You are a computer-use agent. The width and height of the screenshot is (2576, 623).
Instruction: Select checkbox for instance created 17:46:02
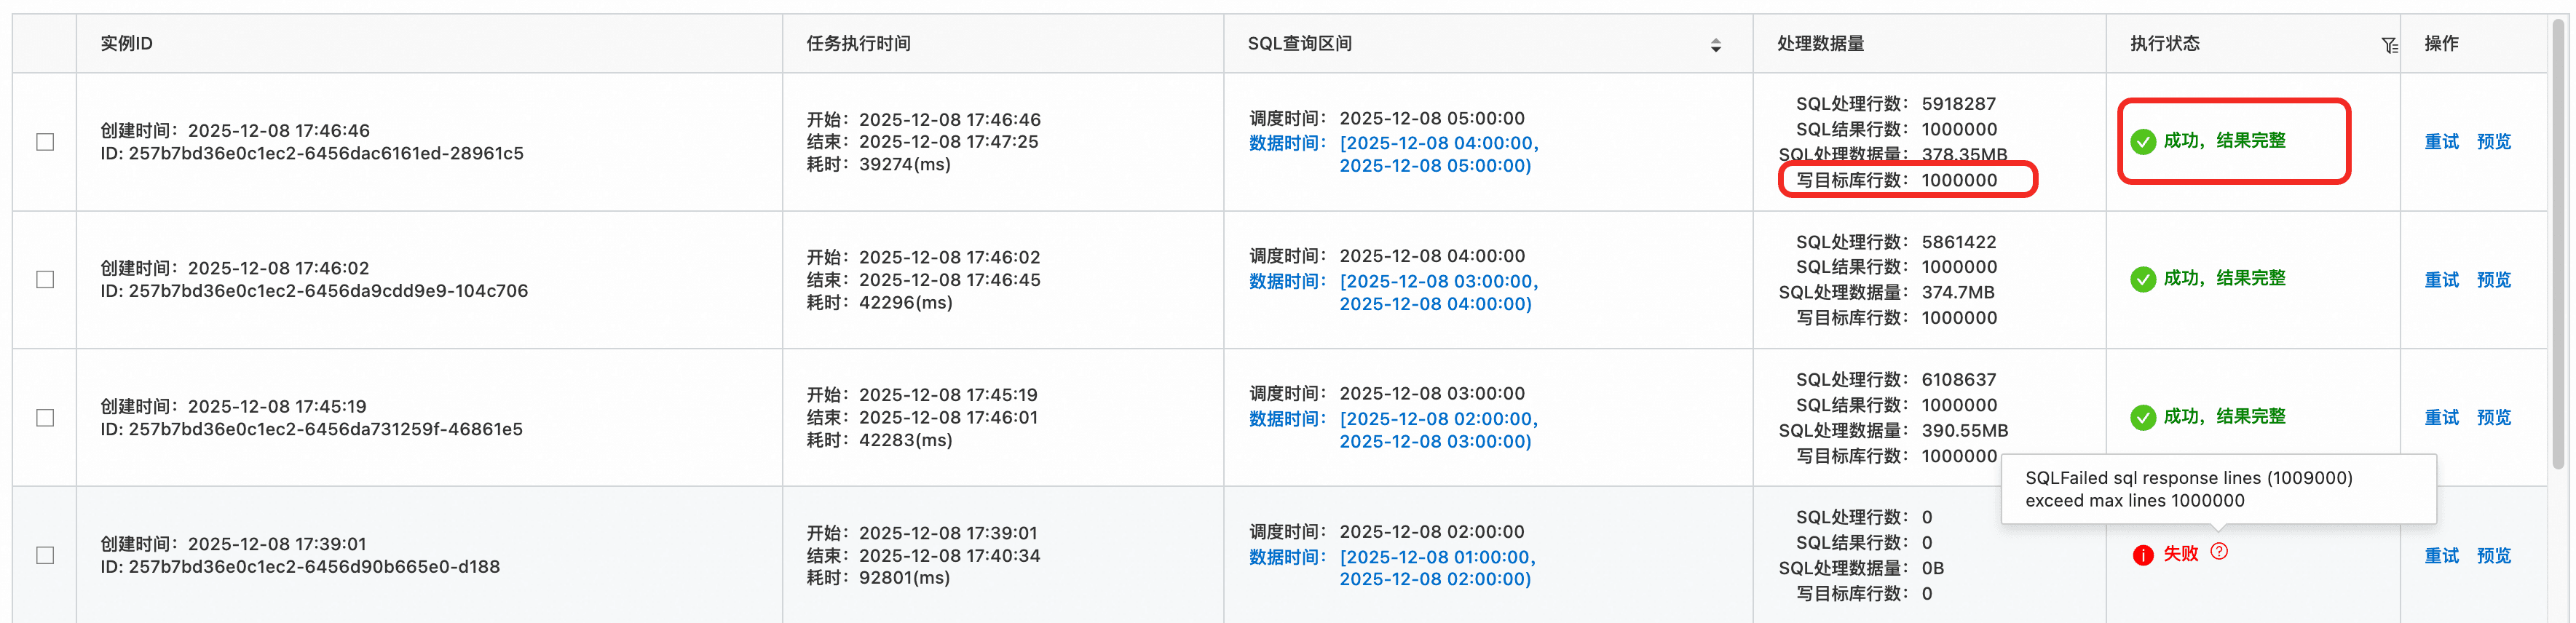pos(45,280)
